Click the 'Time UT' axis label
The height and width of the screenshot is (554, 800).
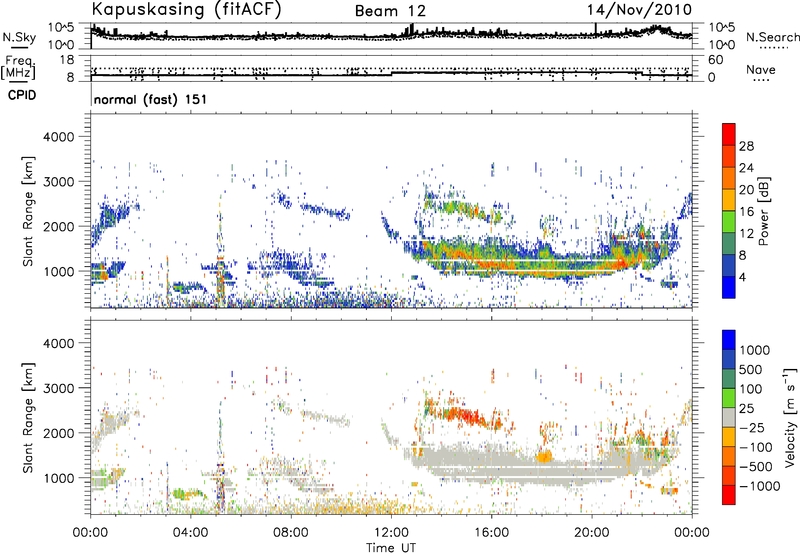(391, 548)
